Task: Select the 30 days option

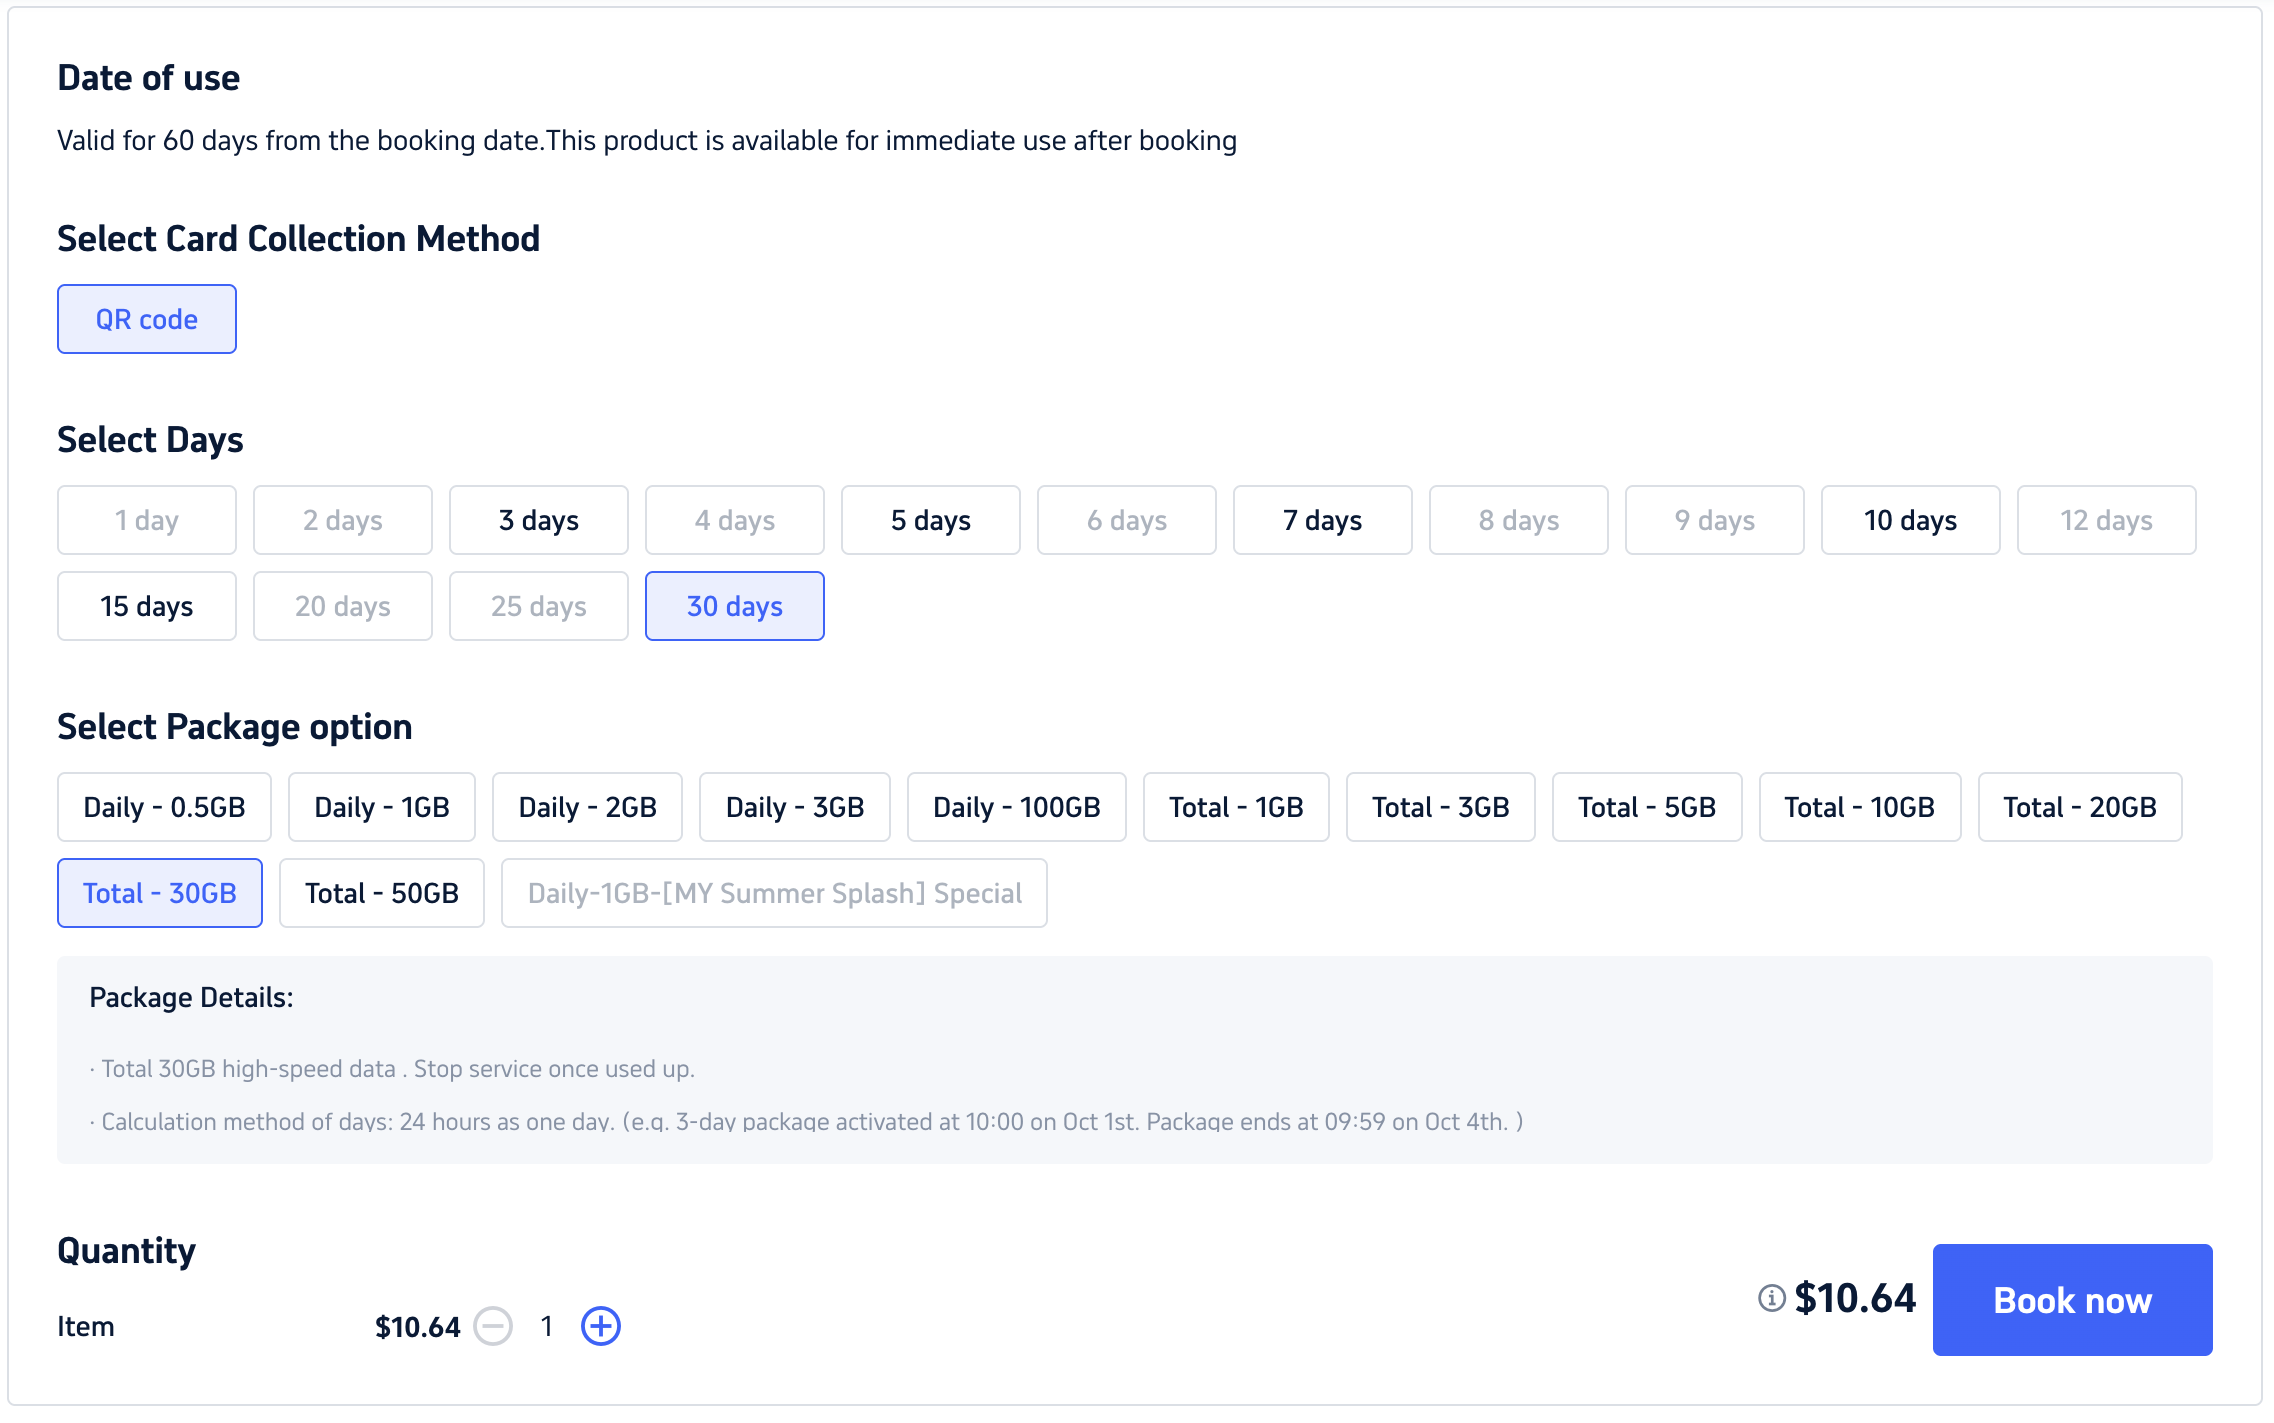Action: pyautogui.click(x=734, y=606)
